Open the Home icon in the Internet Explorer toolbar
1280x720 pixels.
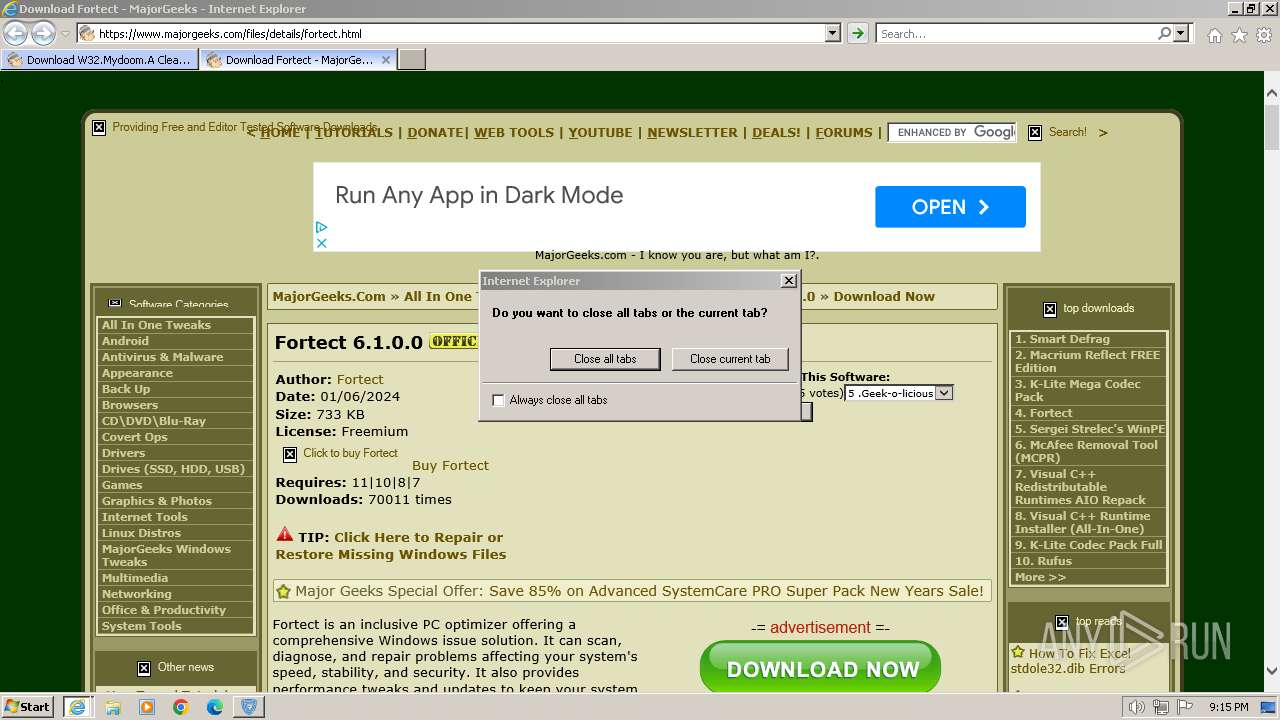click(x=1214, y=35)
